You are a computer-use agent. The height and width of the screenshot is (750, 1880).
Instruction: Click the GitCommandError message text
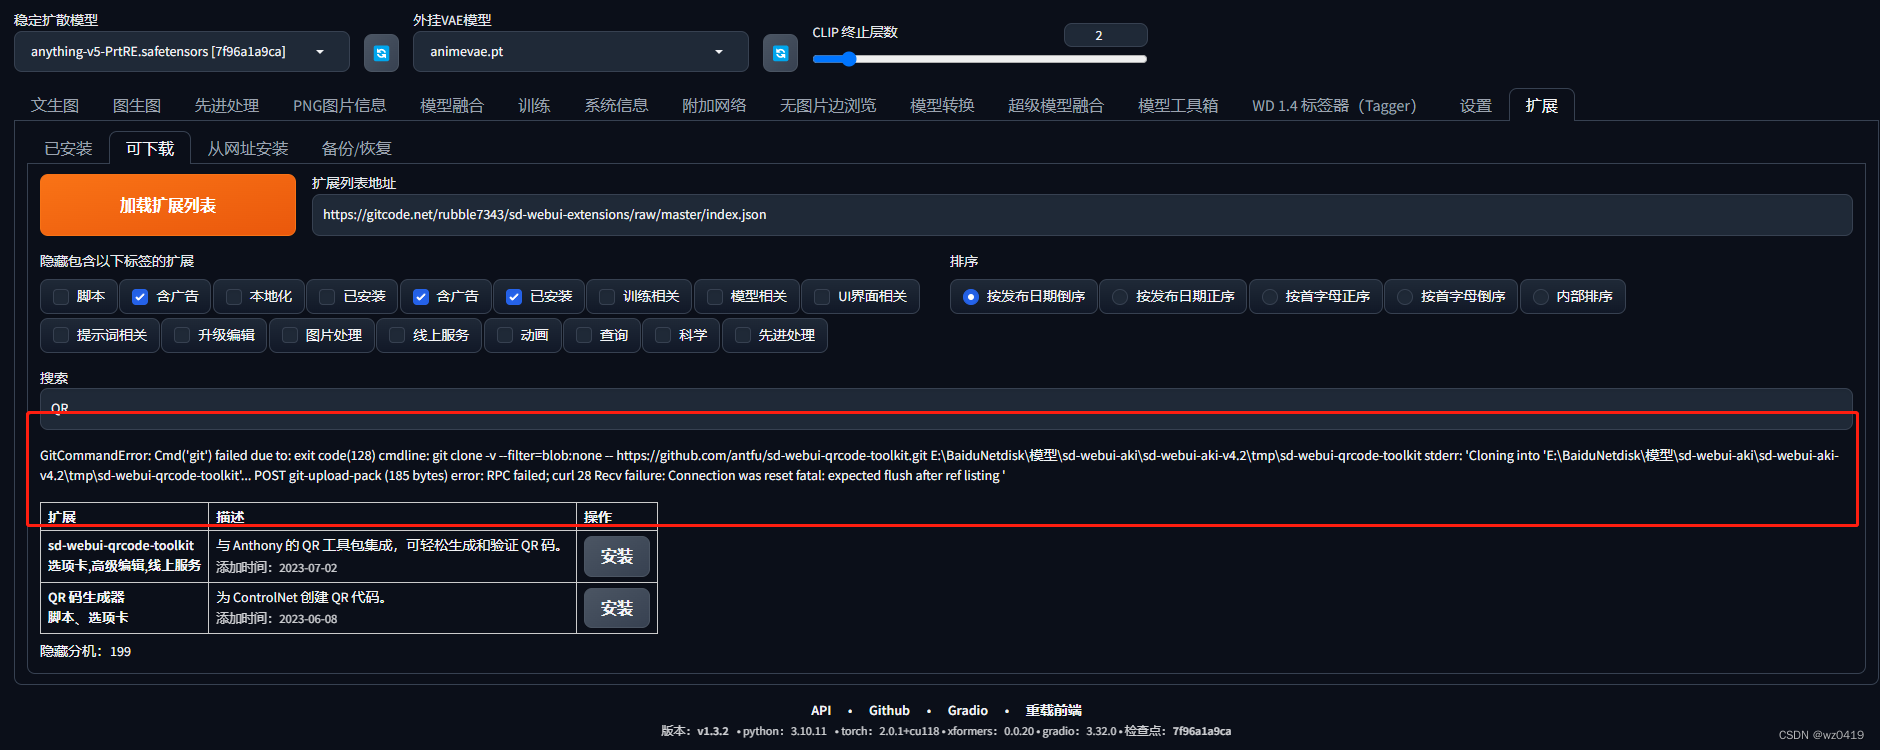point(939,465)
